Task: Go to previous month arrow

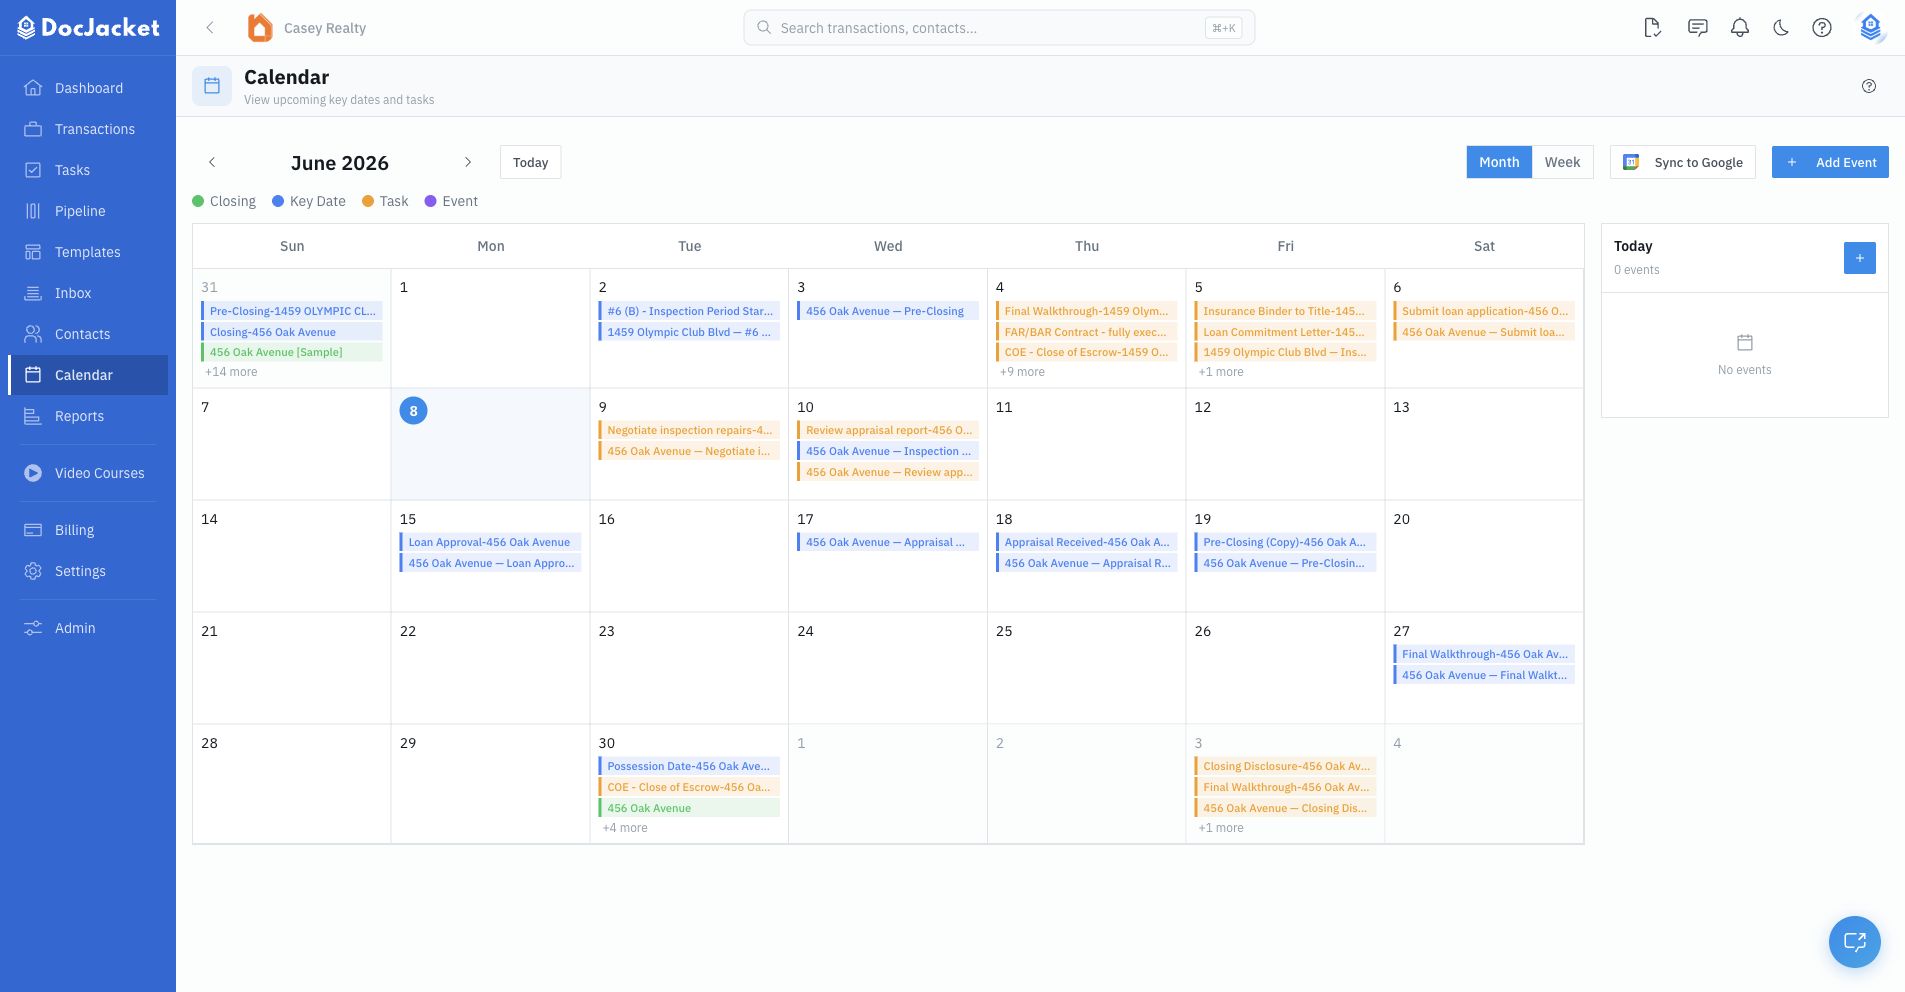Action: point(212,162)
